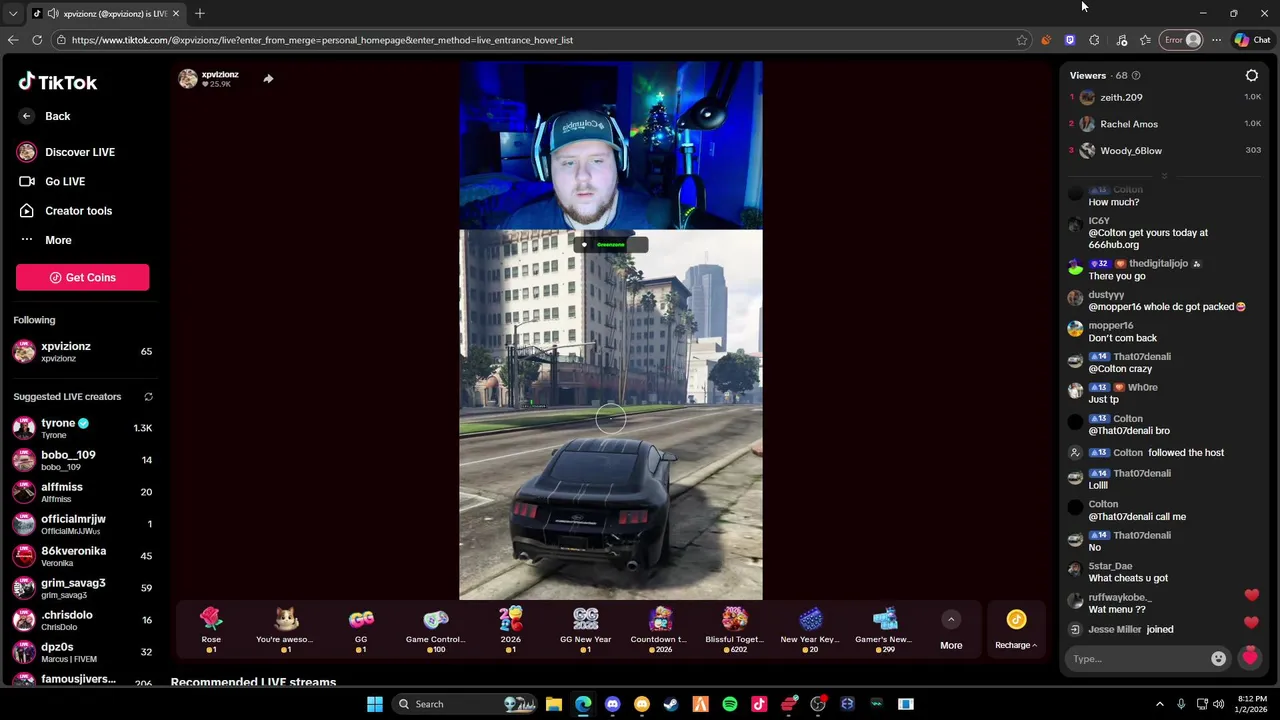Open .chrisdolo live stream
1280x720 pixels.
click(x=82, y=620)
